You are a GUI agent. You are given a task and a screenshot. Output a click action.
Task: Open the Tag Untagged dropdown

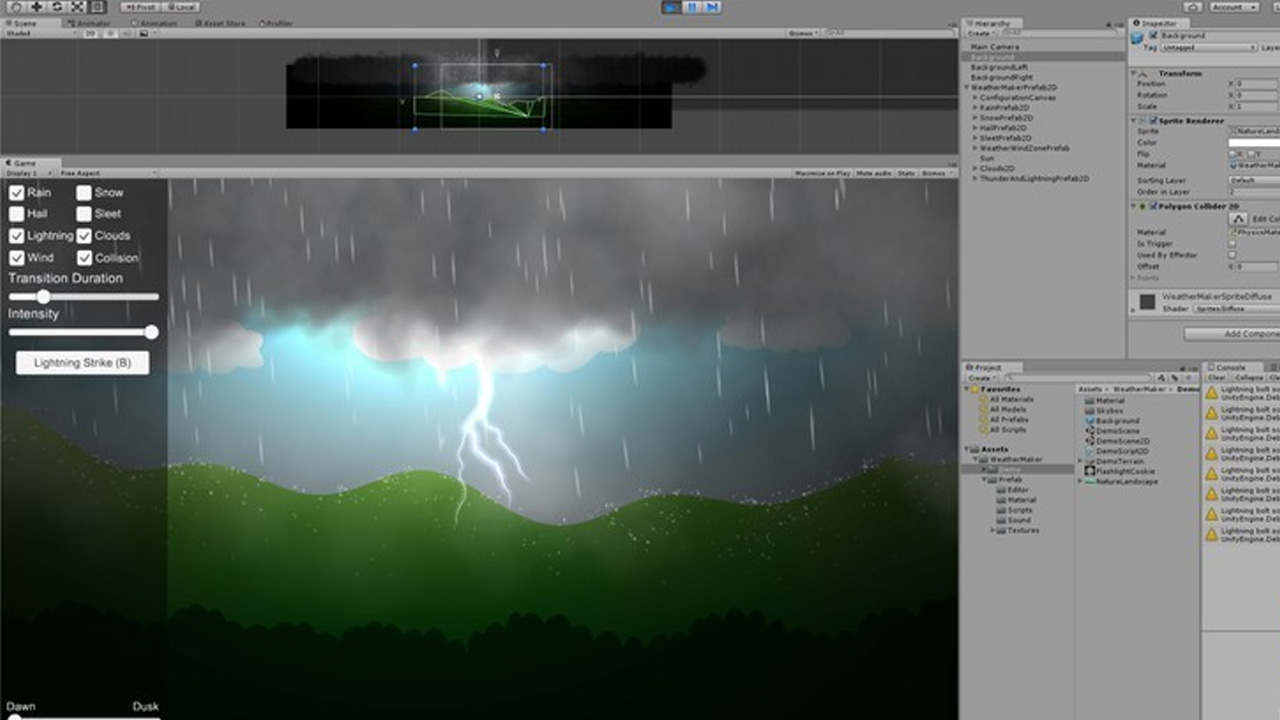1208,47
